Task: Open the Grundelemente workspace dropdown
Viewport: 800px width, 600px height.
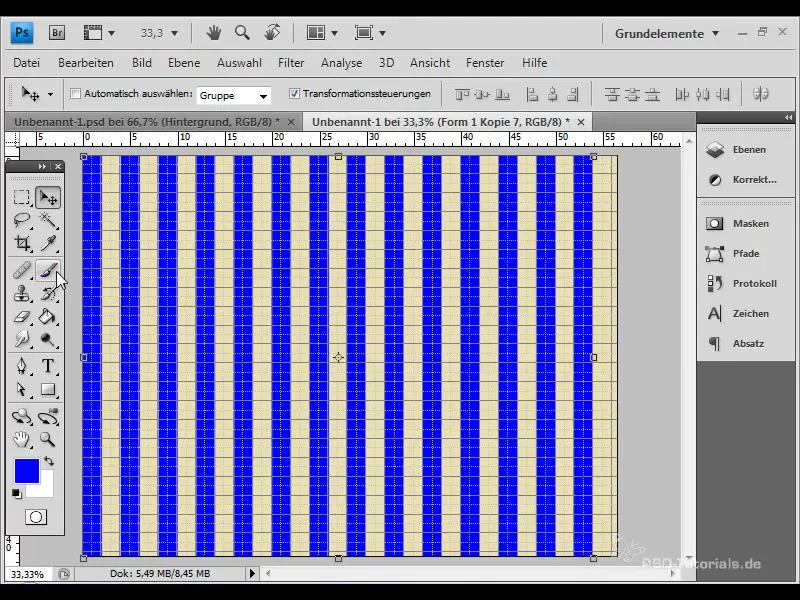Action: pos(667,34)
